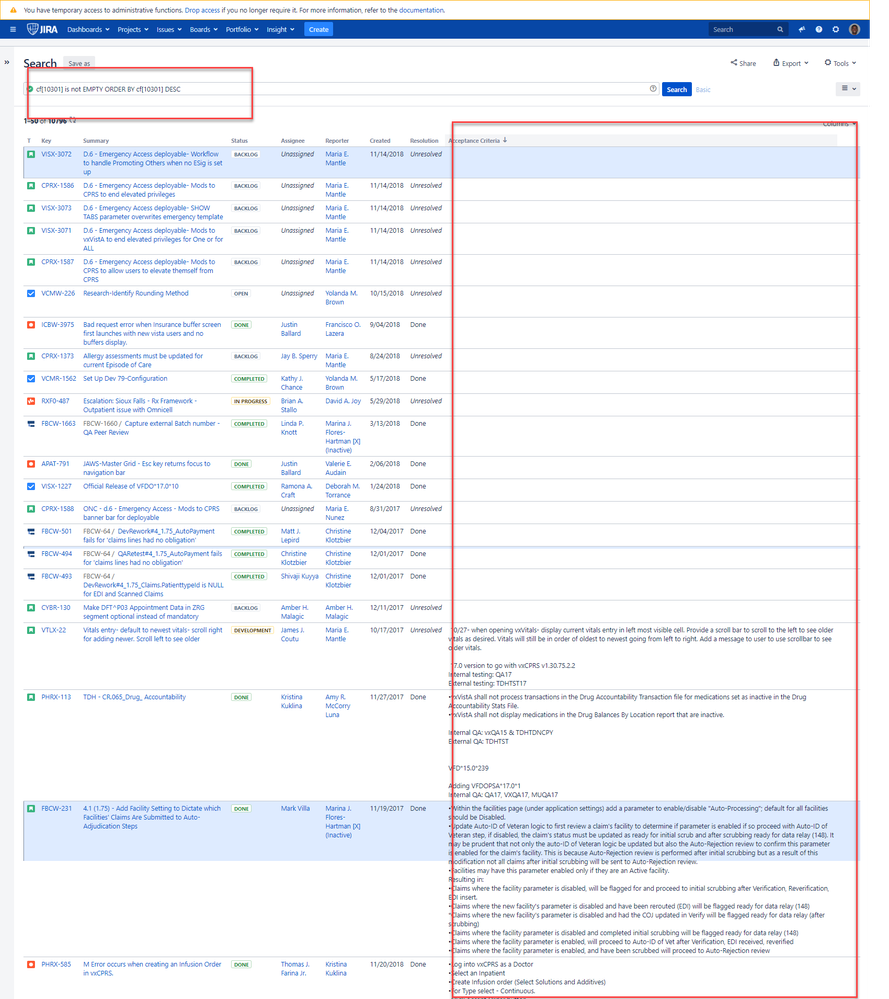Open parent issue FBCW-1660 link

click(101, 424)
